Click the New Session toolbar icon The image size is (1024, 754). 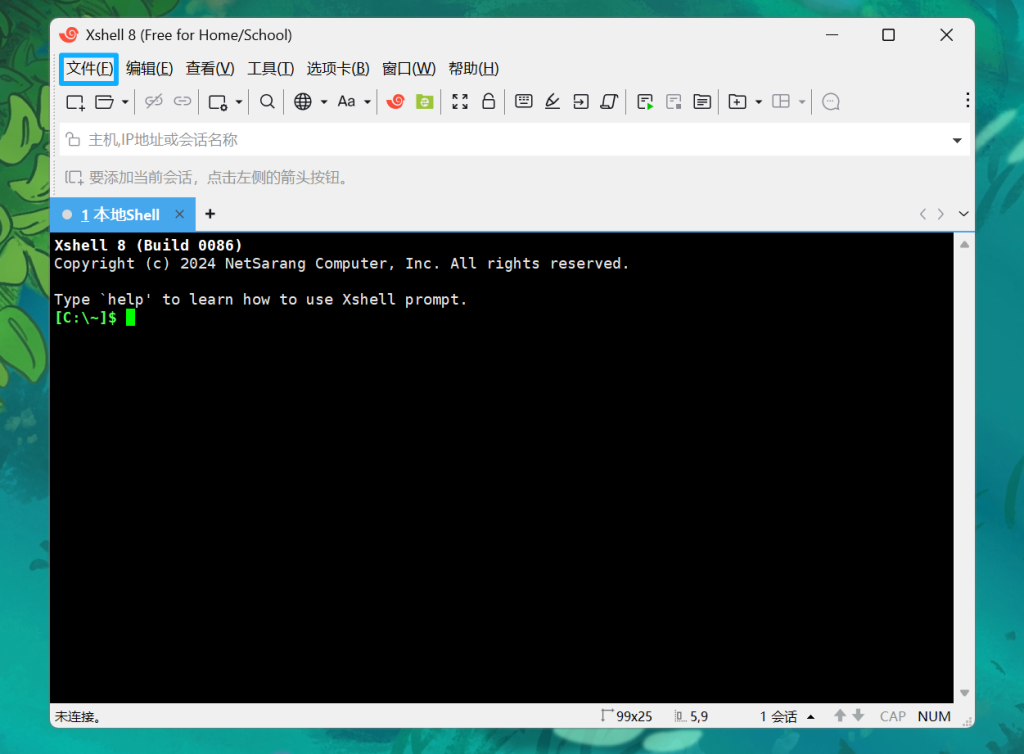pos(75,101)
